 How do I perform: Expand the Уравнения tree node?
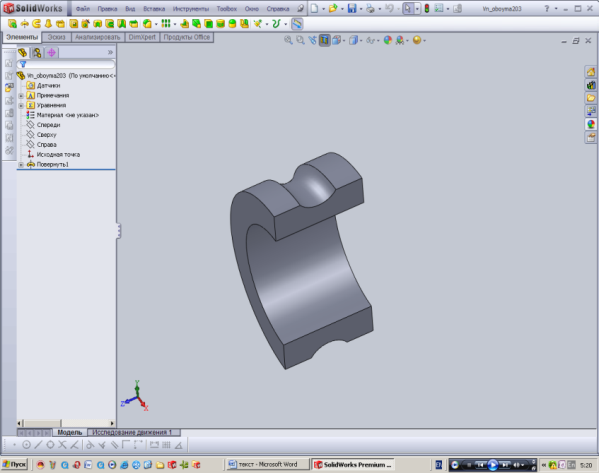coord(21,105)
